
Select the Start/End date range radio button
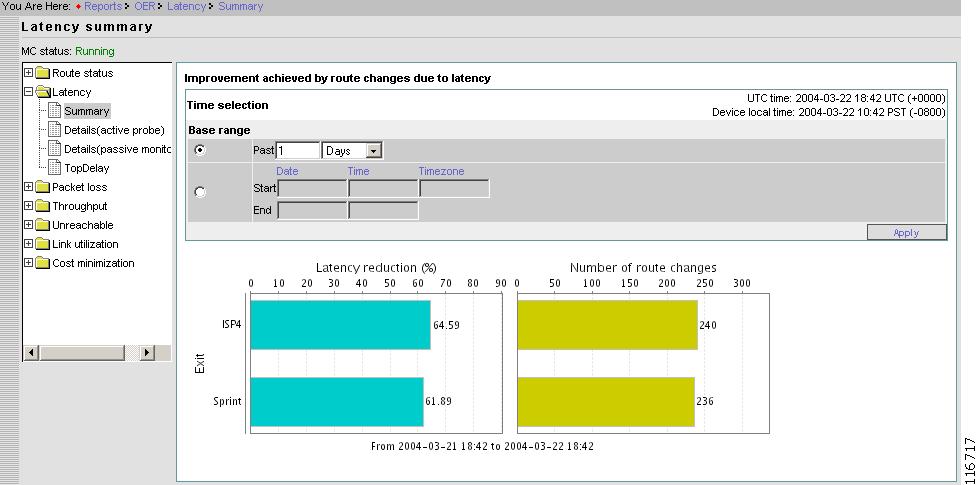coord(200,192)
